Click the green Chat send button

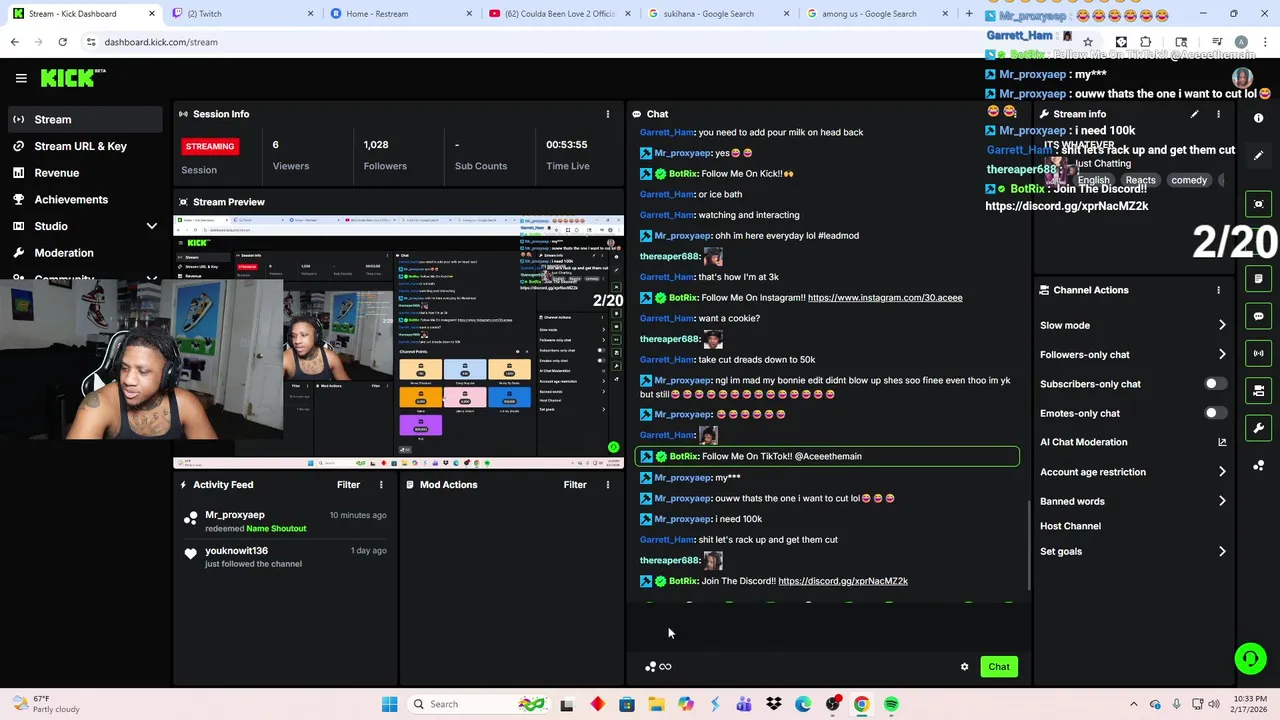tap(999, 667)
